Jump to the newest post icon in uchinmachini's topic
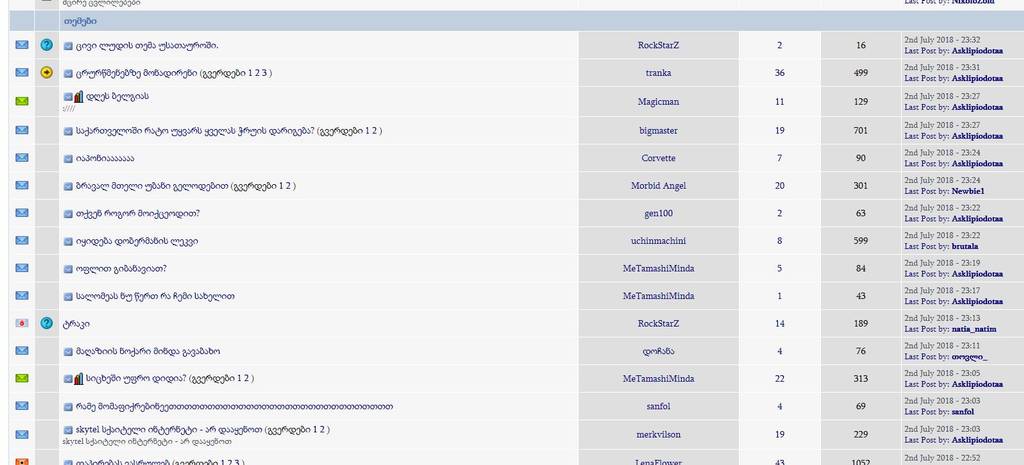The height and width of the screenshot is (465, 1024). point(68,242)
